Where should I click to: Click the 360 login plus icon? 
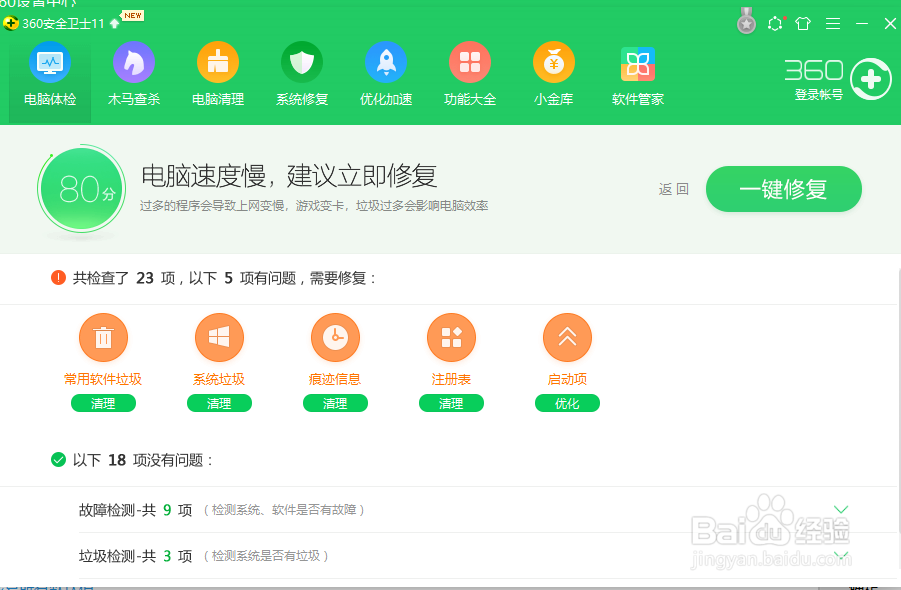(871, 79)
